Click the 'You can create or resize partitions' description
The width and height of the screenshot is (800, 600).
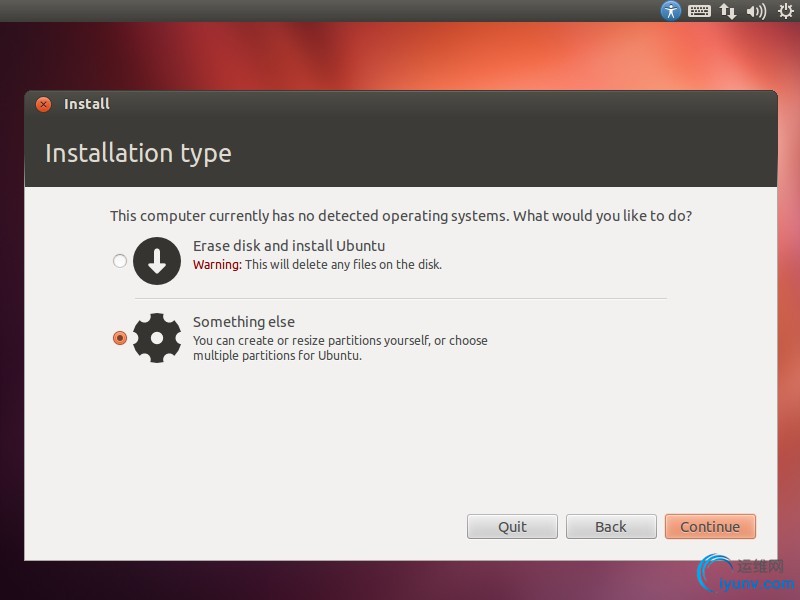[340, 348]
